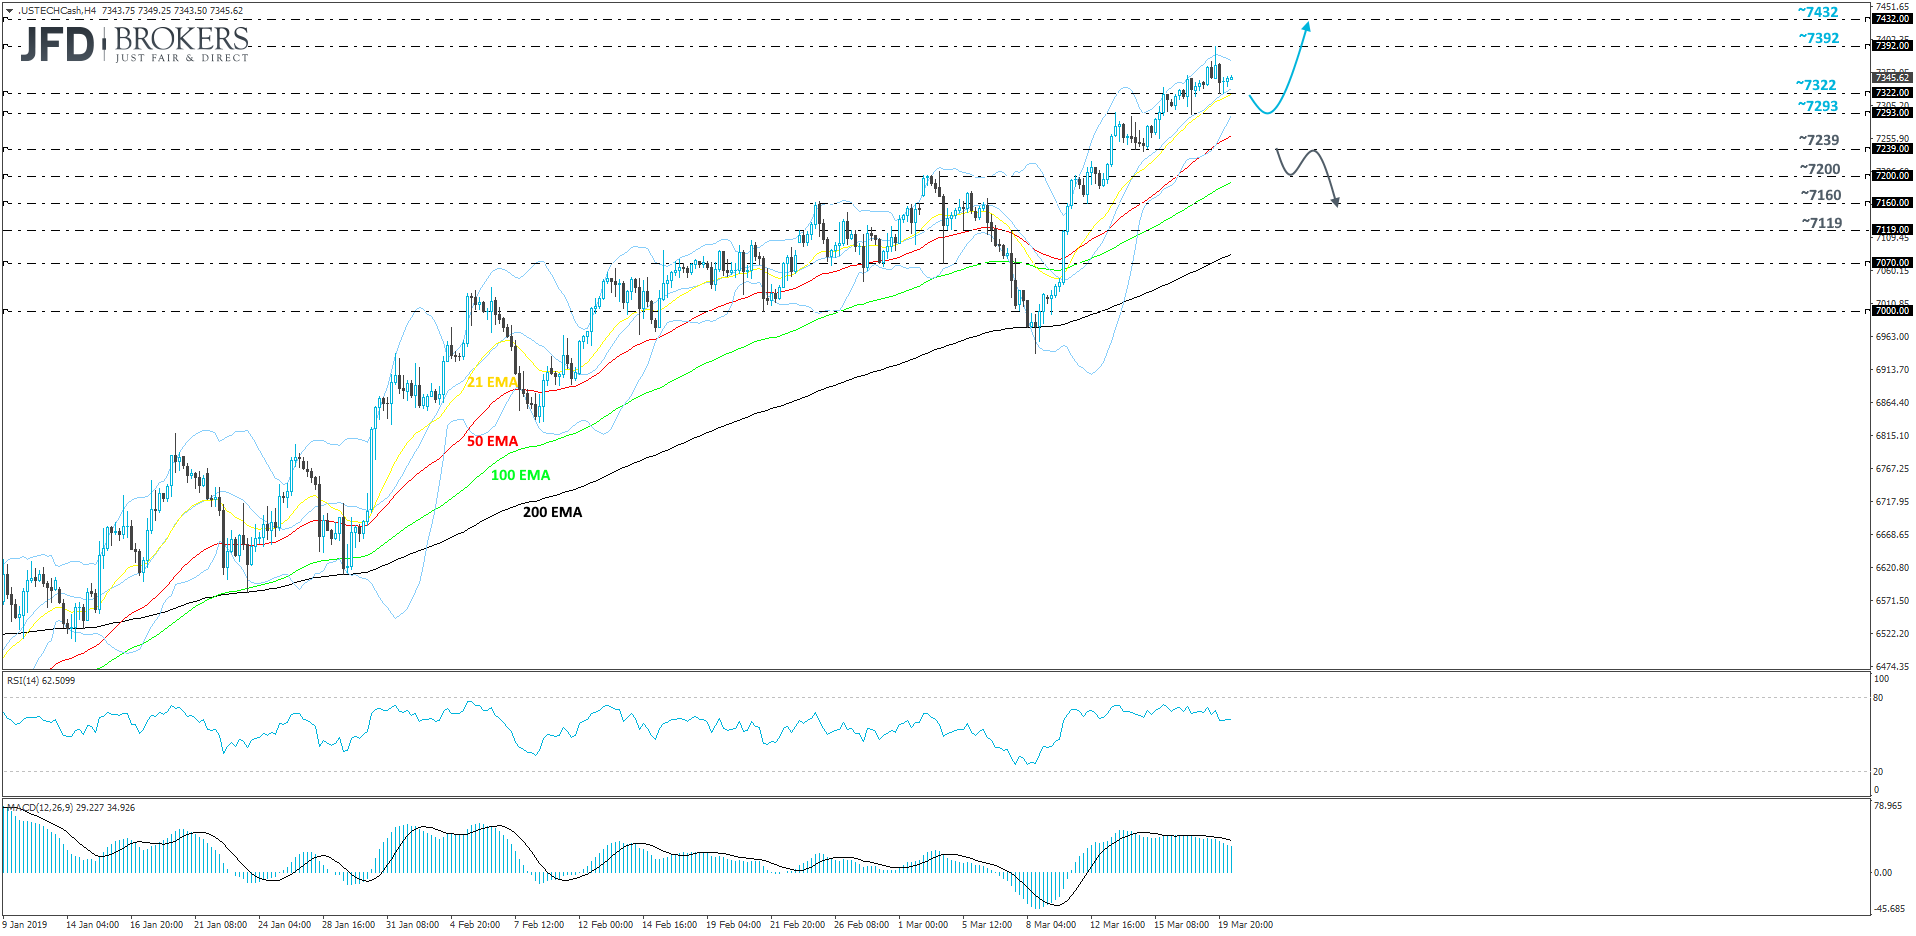This screenshot has height=936, width=1916.
Task: Click the yellow 21 EMA line label
Action: point(490,381)
